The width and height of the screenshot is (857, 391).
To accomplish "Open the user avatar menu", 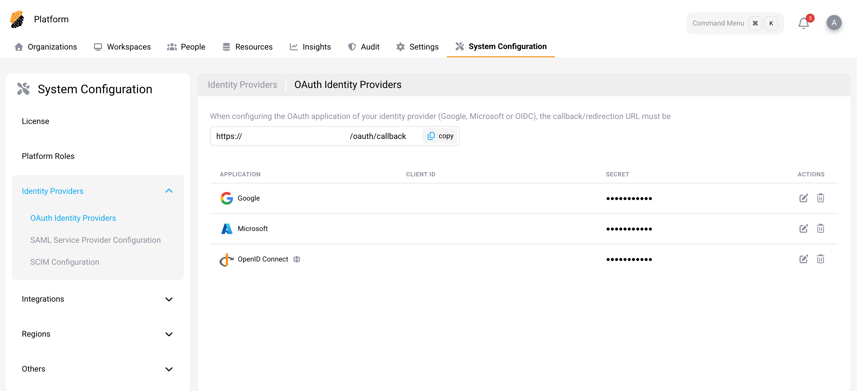I will click(833, 22).
